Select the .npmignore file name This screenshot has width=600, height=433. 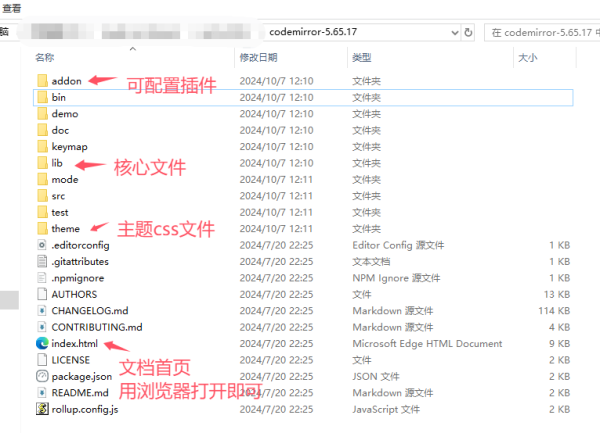pos(78,278)
